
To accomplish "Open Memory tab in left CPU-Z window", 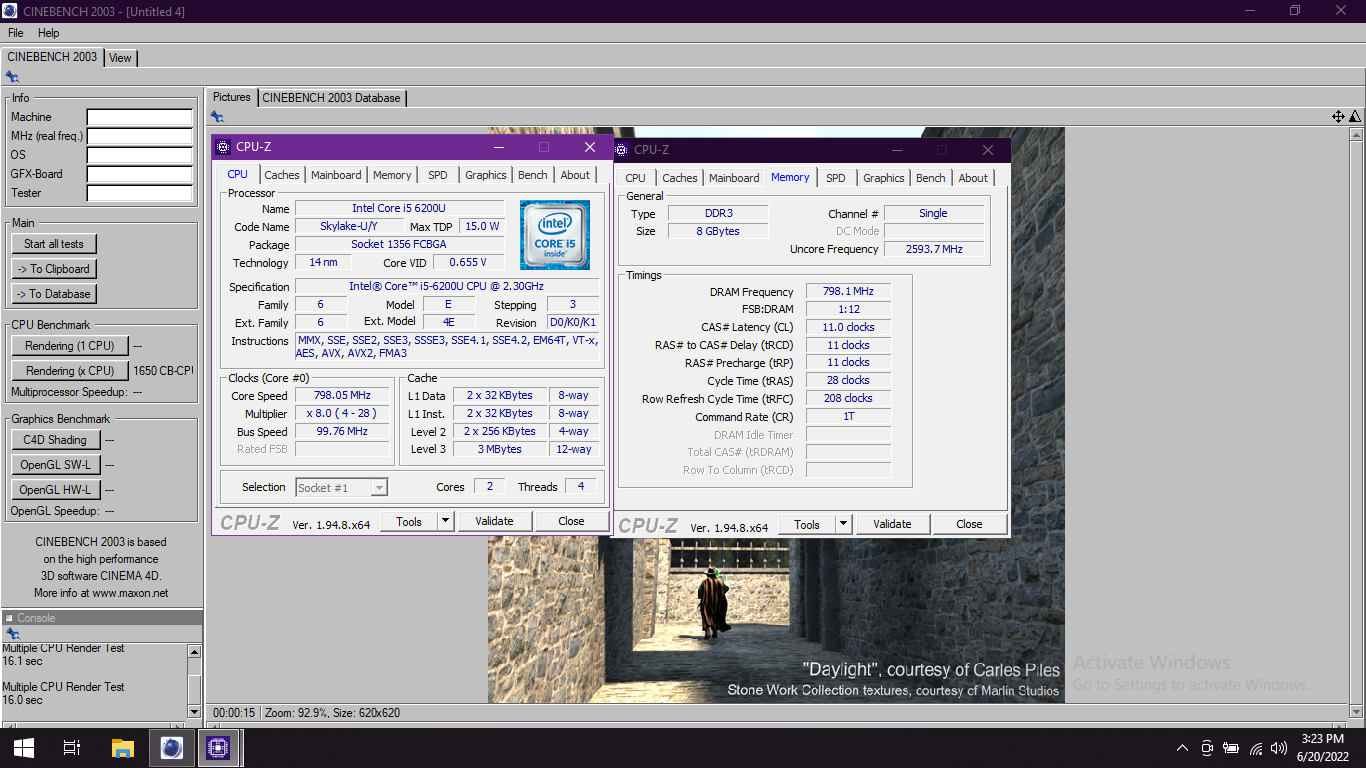I will point(392,175).
